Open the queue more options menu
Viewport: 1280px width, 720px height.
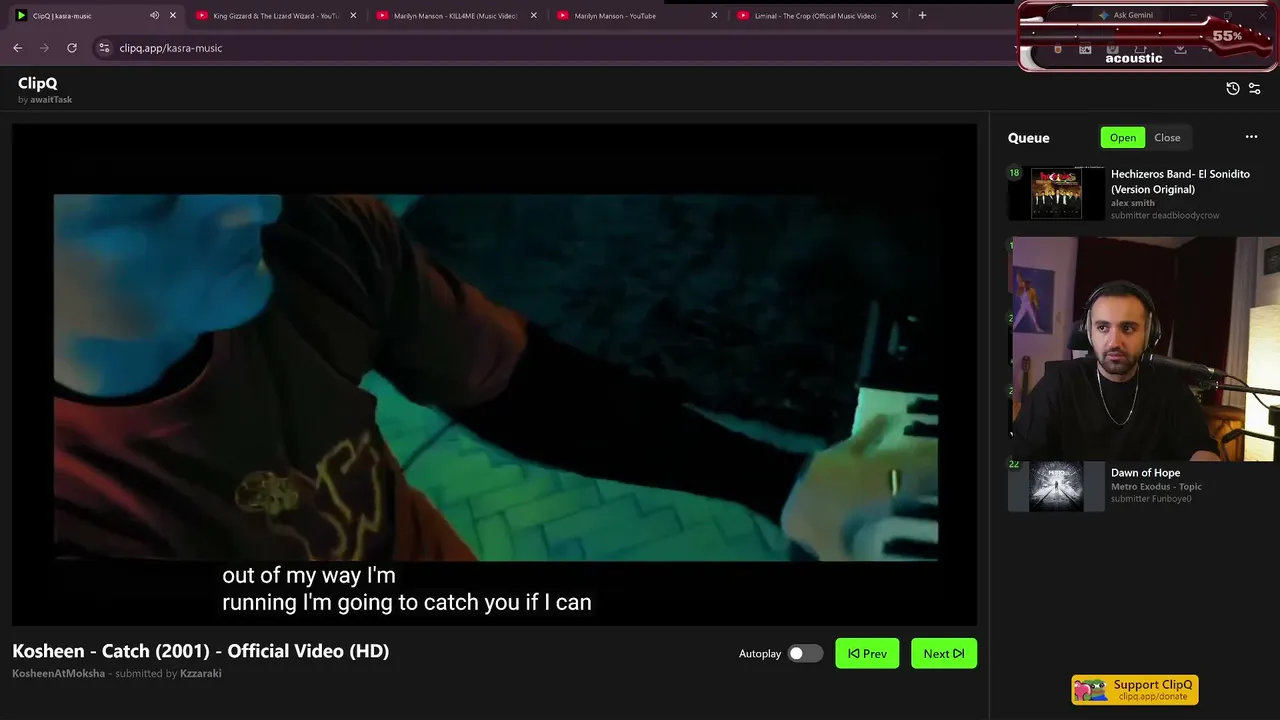[x=1251, y=137]
